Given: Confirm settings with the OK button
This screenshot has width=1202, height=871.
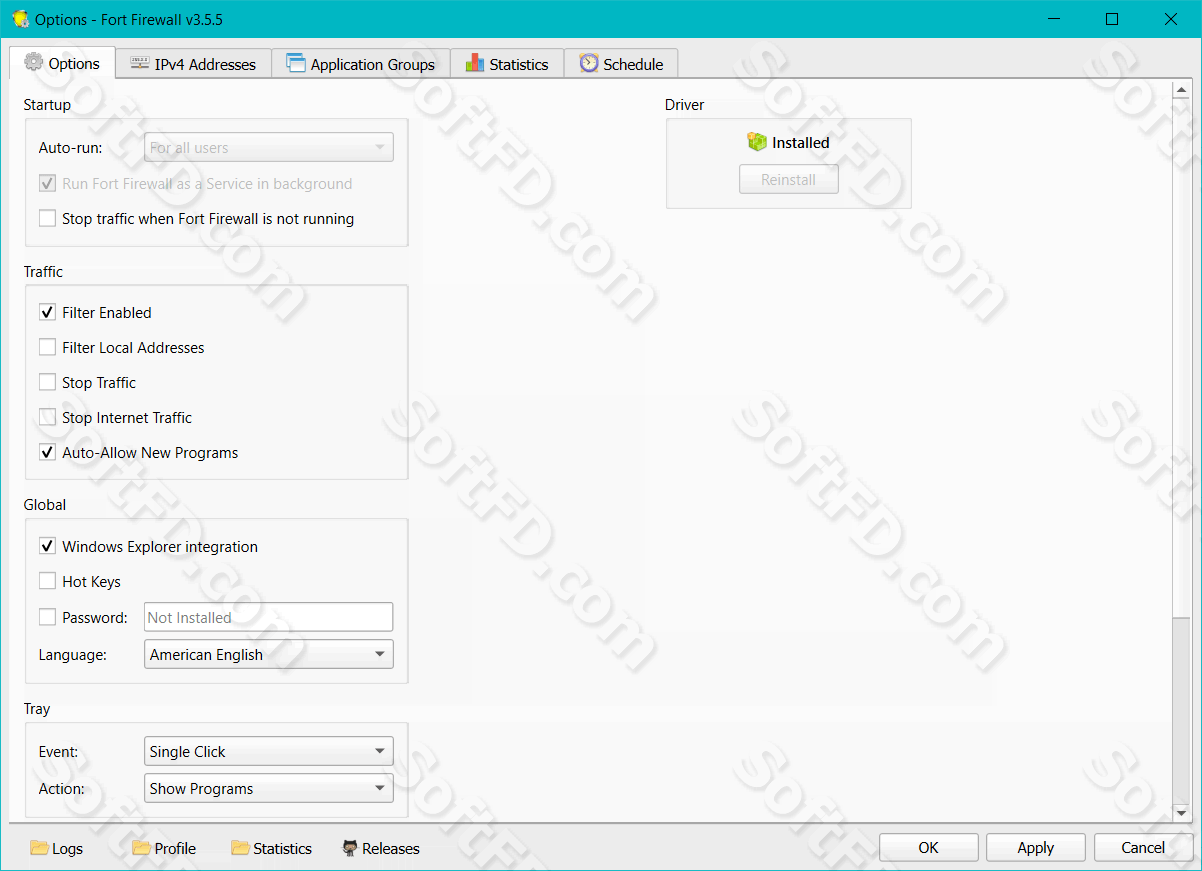Looking at the screenshot, I should (x=928, y=848).
